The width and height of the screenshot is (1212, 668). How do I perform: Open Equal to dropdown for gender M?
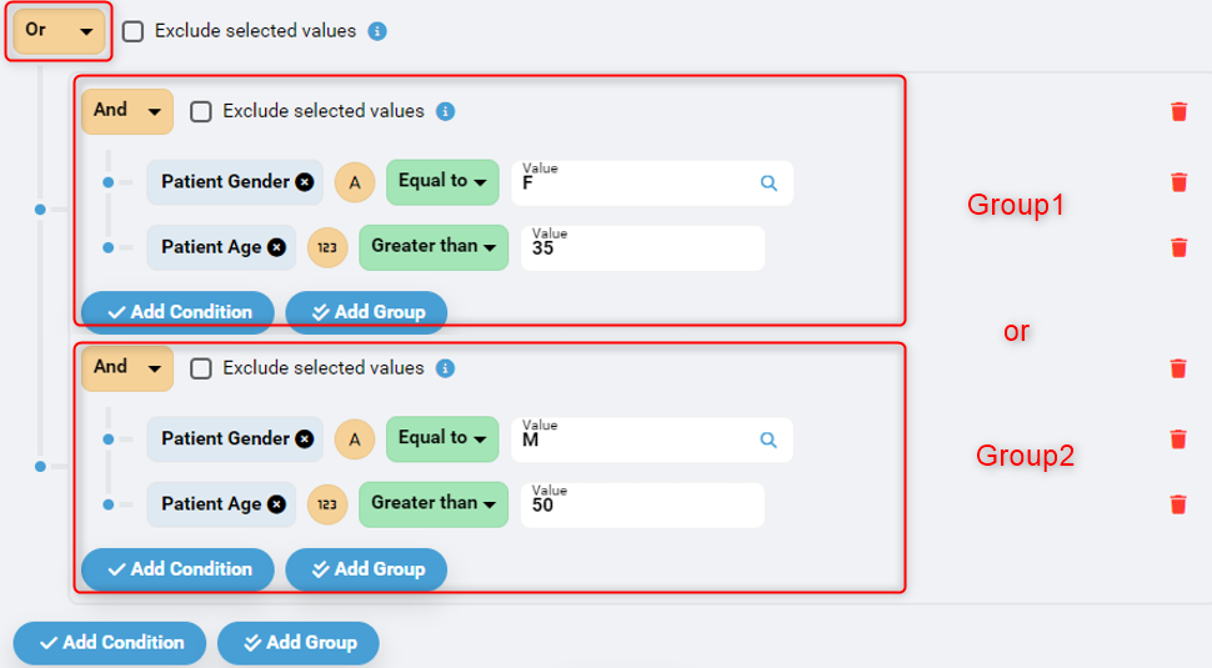point(442,439)
